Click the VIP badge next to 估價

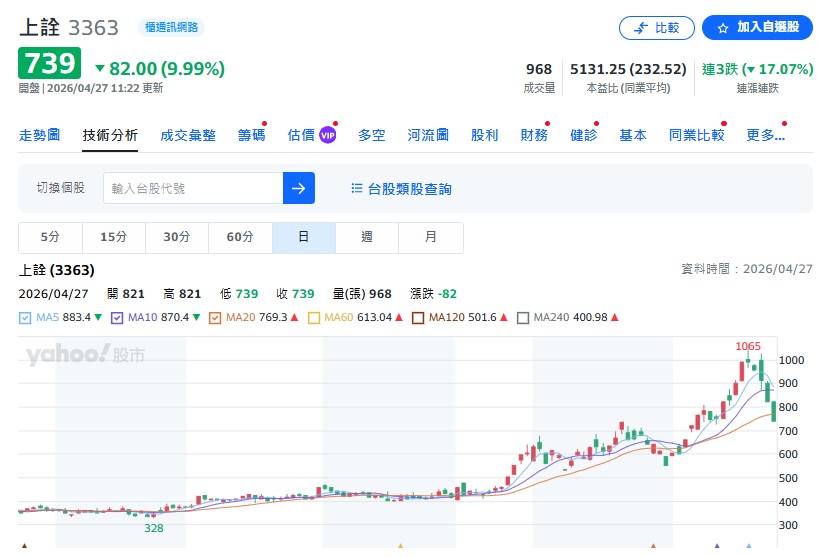tap(328, 135)
